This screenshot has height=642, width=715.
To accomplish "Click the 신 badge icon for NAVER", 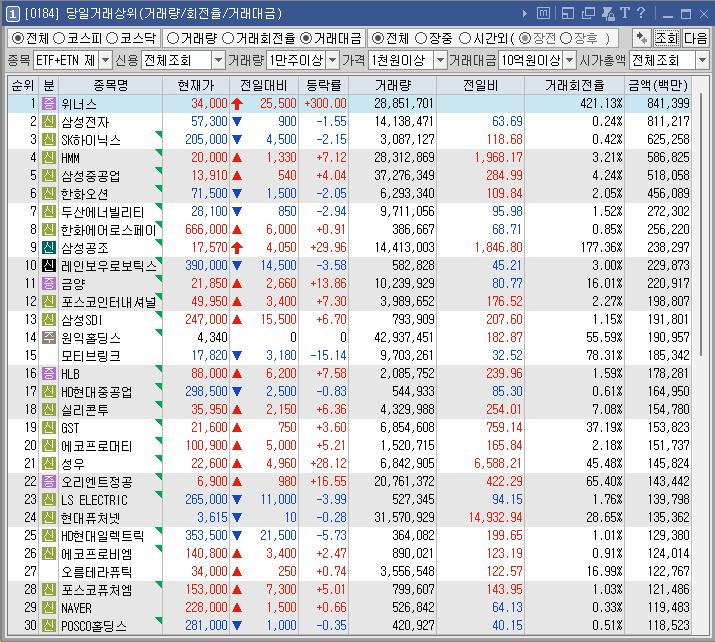I will click(x=48, y=607).
